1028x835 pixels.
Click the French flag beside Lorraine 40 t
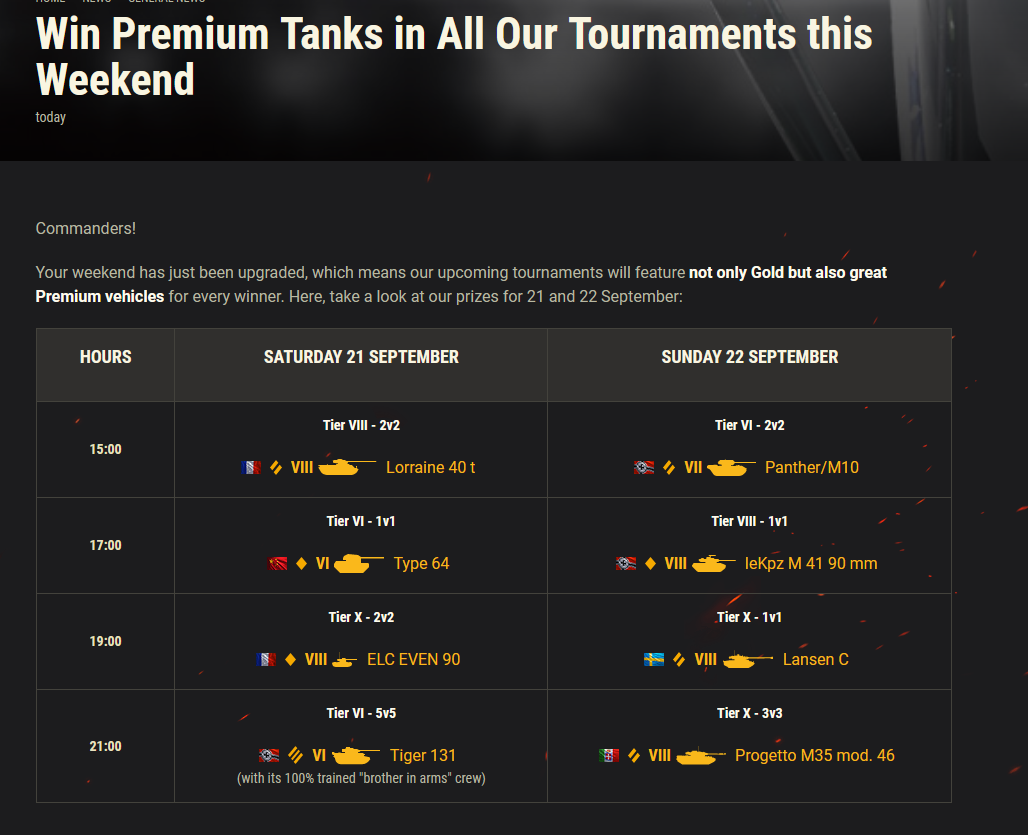coord(250,467)
